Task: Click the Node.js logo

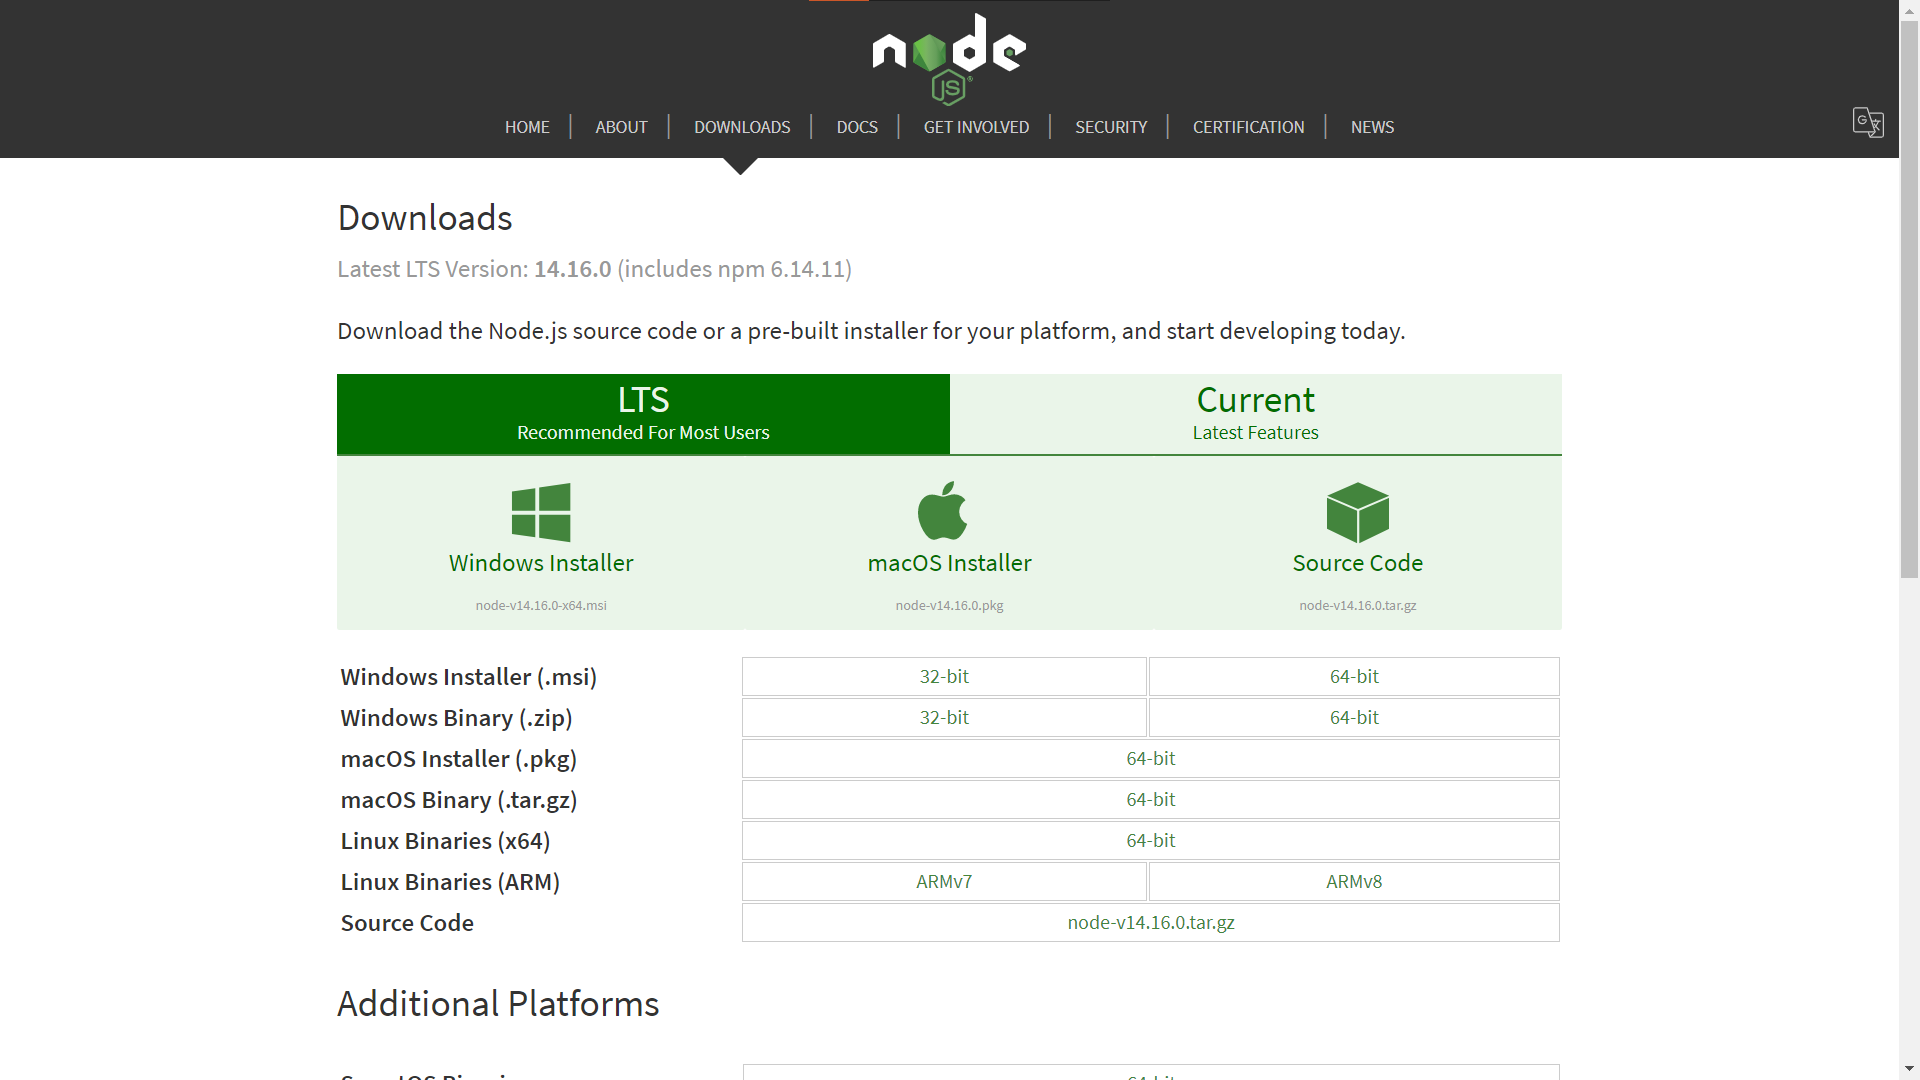Action: [x=948, y=57]
